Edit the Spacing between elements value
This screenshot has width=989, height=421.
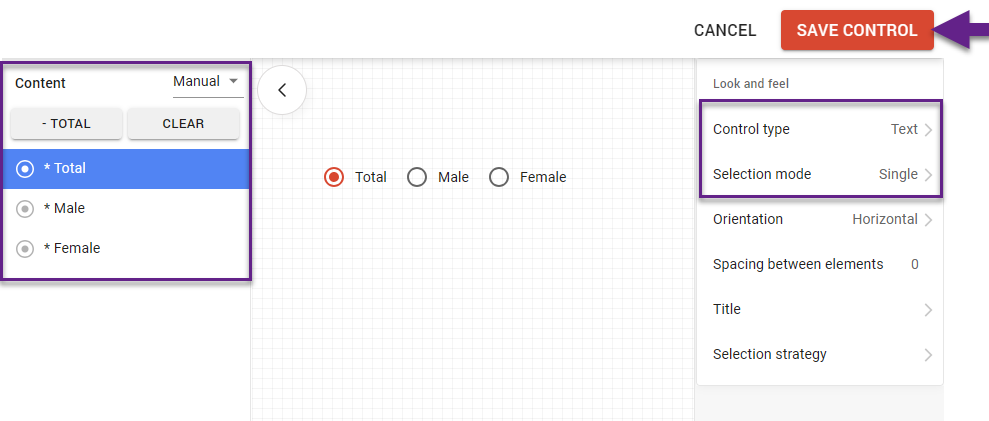coord(914,264)
